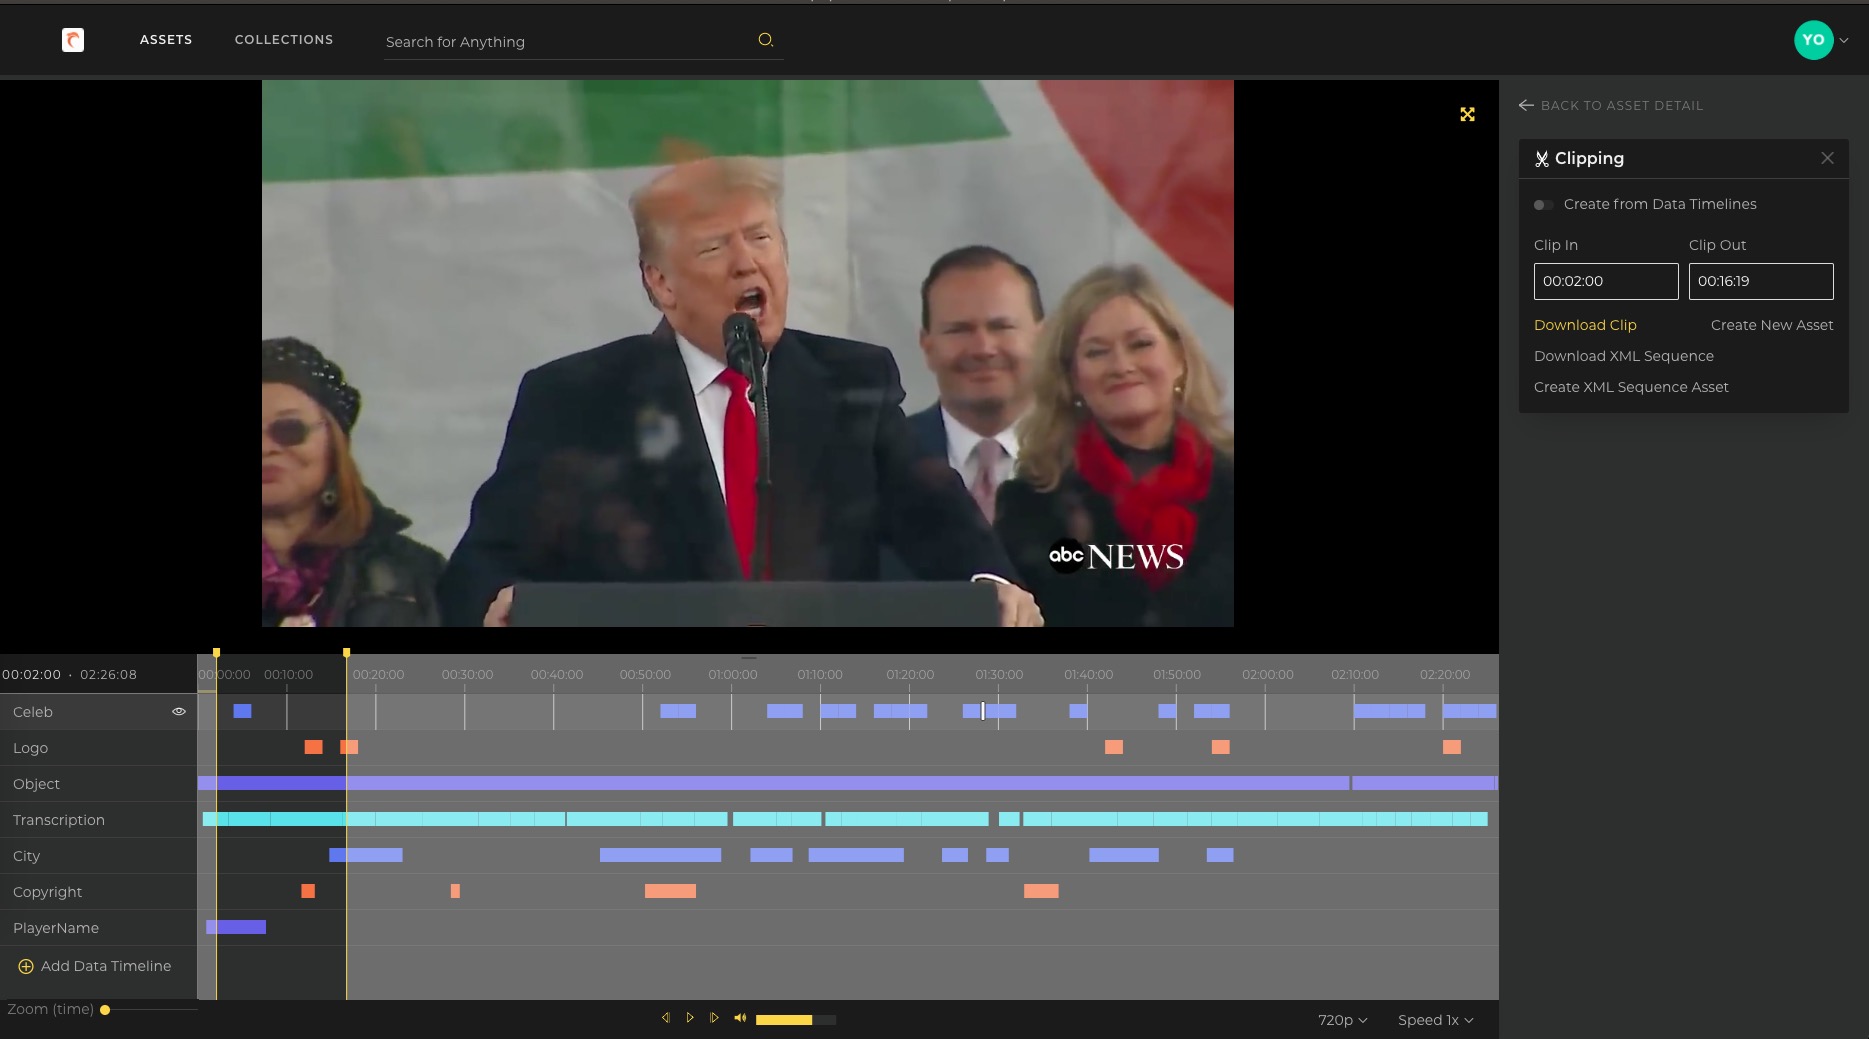Open the 720p quality dropdown
1869x1039 pixels.
(x=1342, y=1020)
